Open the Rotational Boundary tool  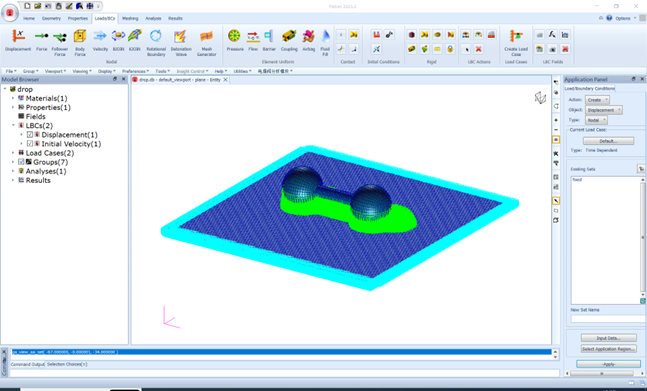[156, 42]
